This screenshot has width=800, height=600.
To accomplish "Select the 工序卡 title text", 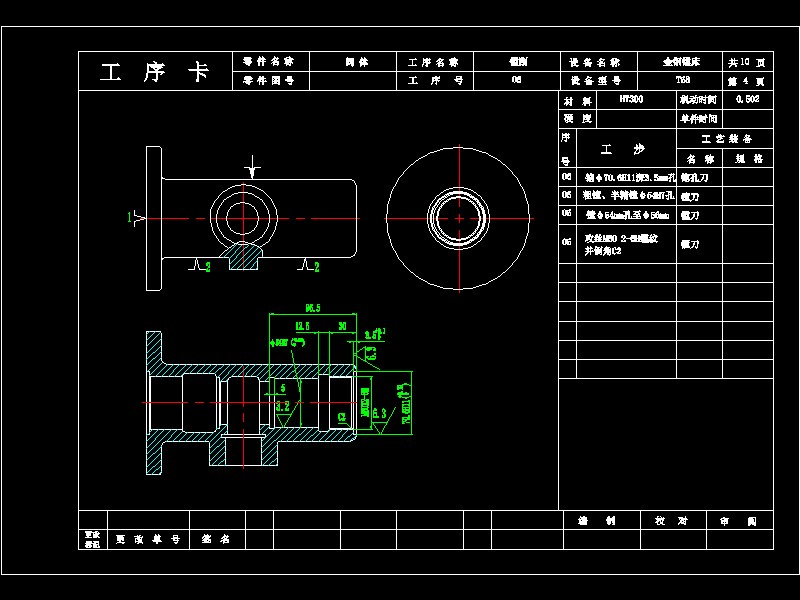I will click(x=155, y=72).
